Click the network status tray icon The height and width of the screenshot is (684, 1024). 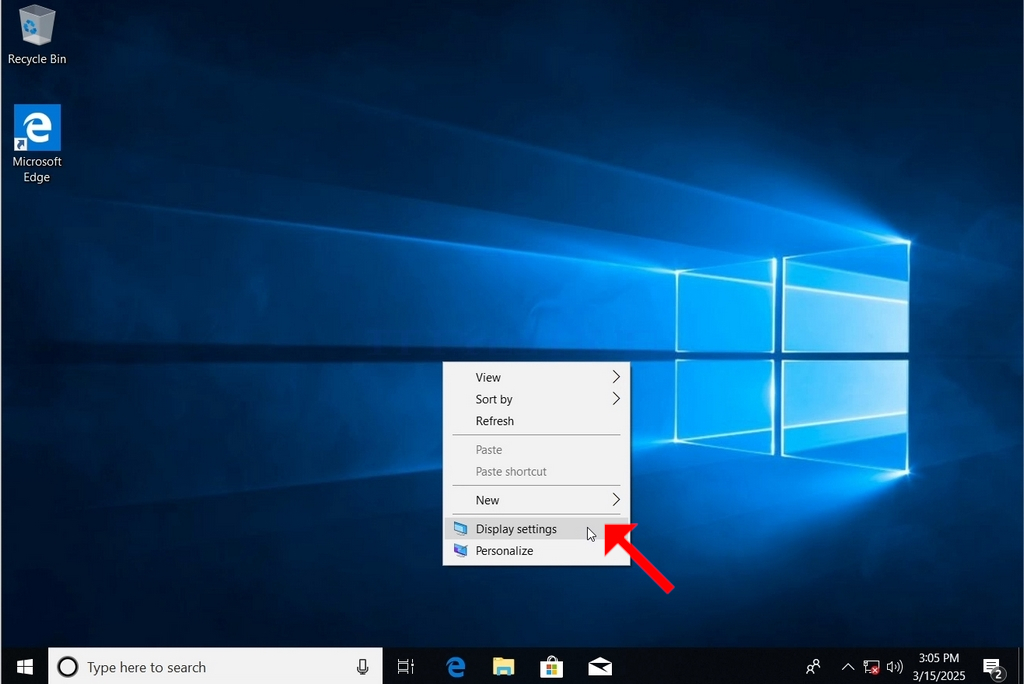[x=871, y=667]
